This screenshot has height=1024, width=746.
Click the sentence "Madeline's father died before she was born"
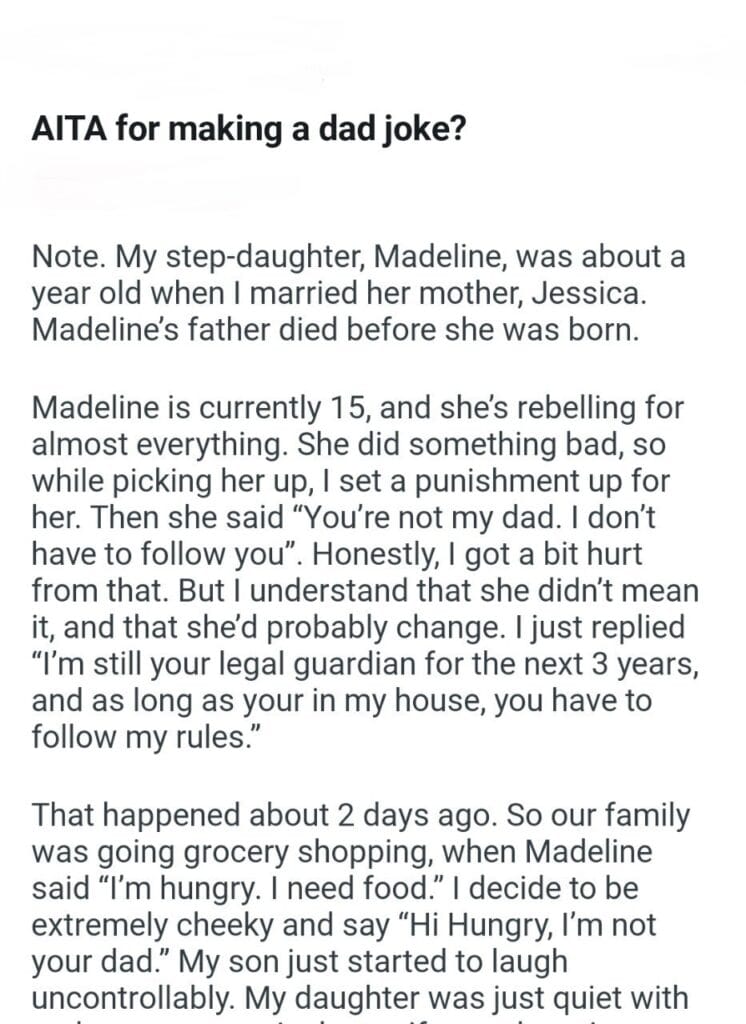334,330
